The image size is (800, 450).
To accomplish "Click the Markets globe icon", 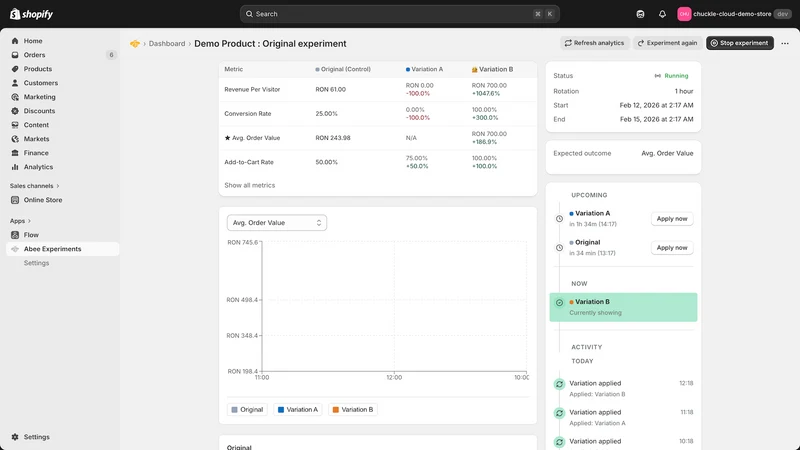I will 15,139.
